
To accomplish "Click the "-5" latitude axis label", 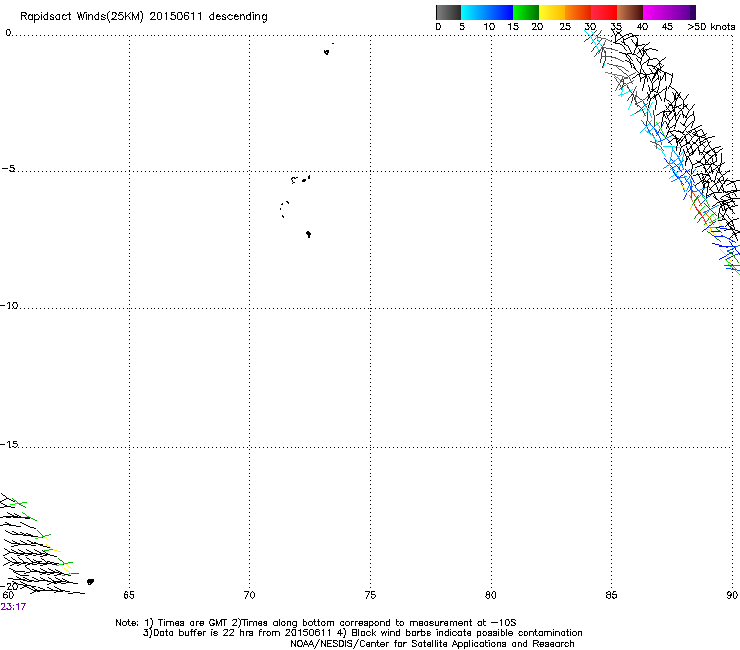I will pyautogui.click(x=8, y=168).
